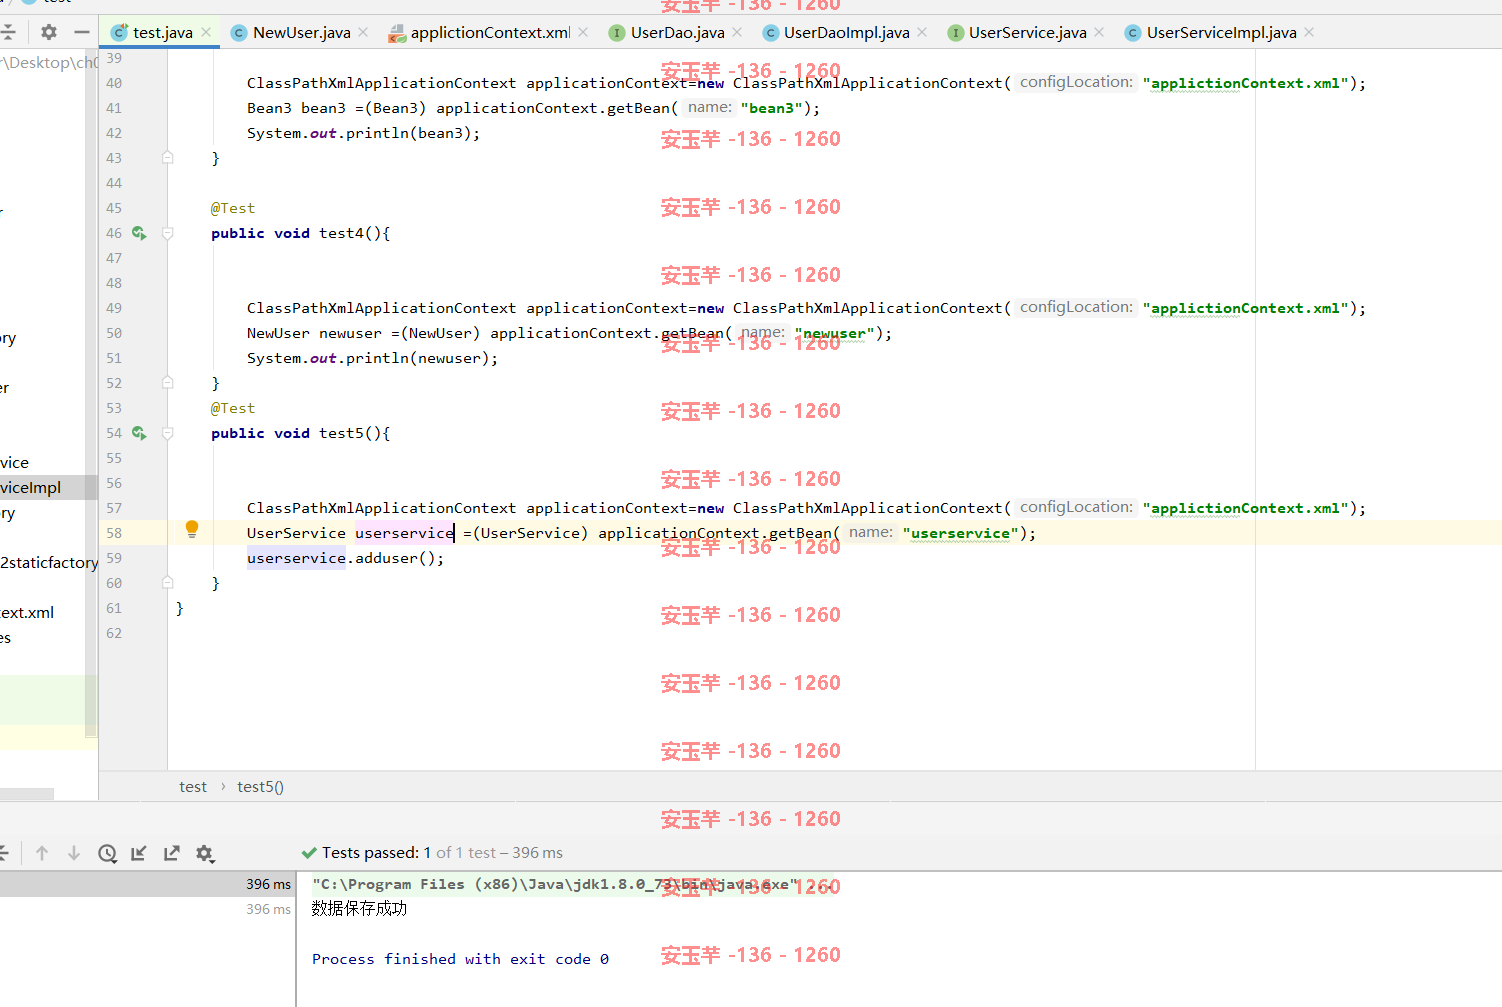Hide the project panel with the minimize dash
The height and width of the screenshot is (1007, 1502).
click(x=82, y=32)
